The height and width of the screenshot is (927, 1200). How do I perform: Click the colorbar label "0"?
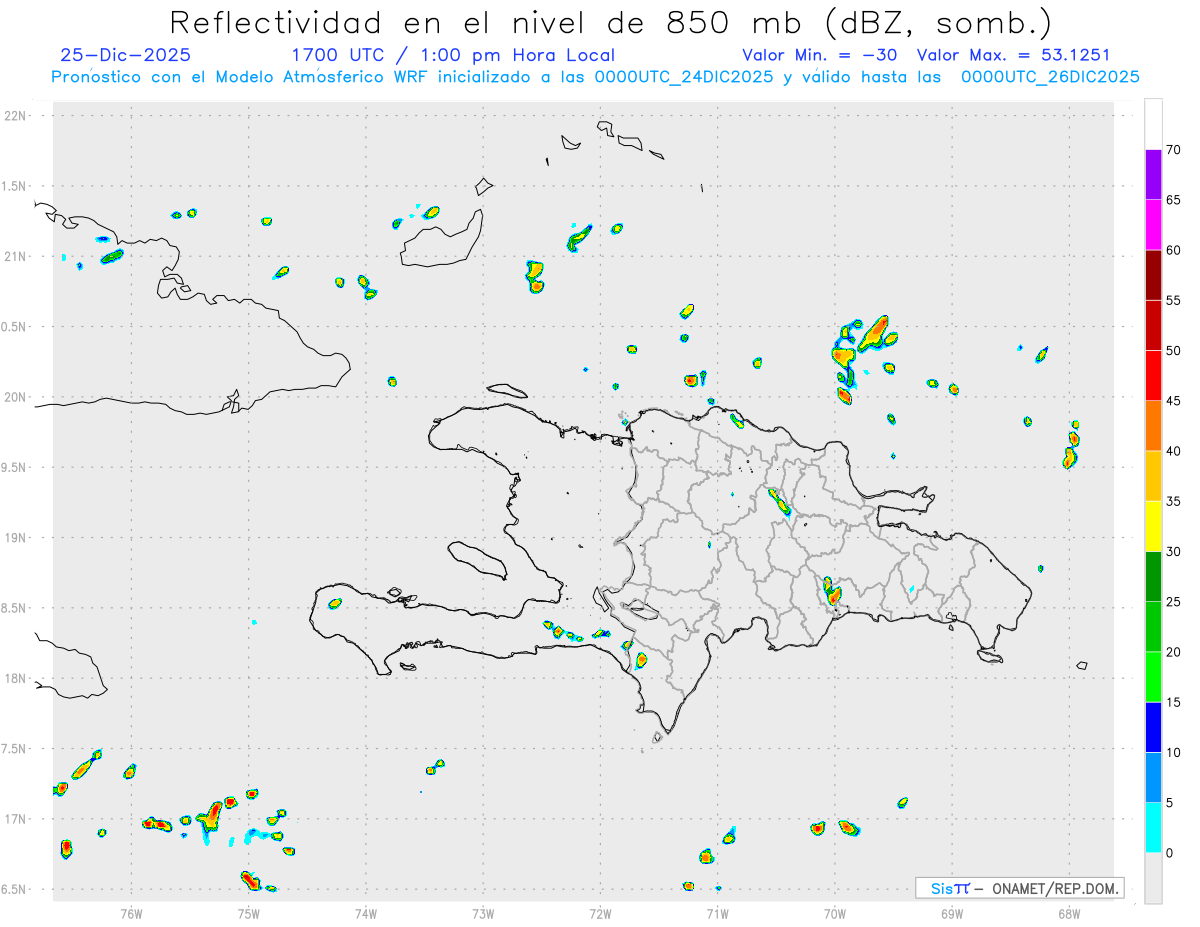coord(1169,853)
